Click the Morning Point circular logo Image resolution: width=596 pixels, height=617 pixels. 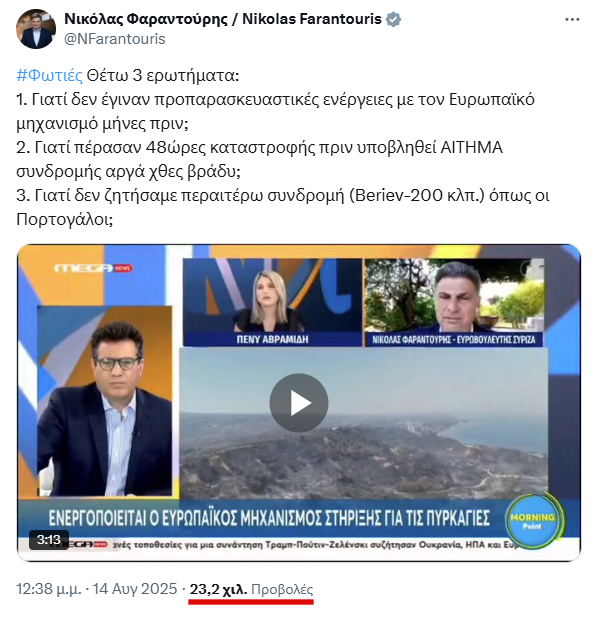533,521
